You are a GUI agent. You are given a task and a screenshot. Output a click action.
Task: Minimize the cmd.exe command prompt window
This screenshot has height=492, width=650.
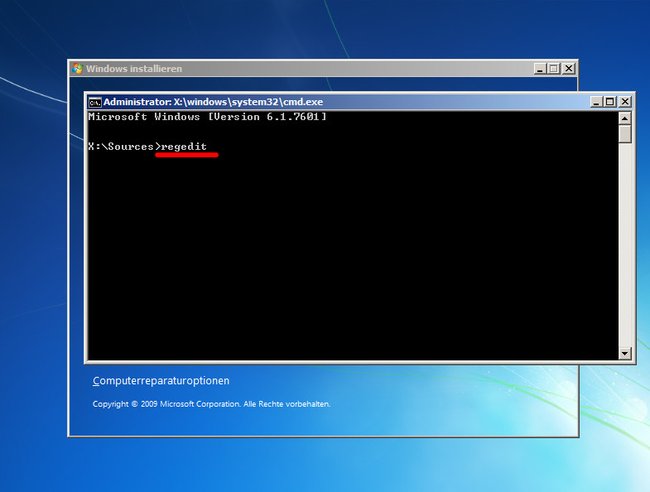(596, 102)
